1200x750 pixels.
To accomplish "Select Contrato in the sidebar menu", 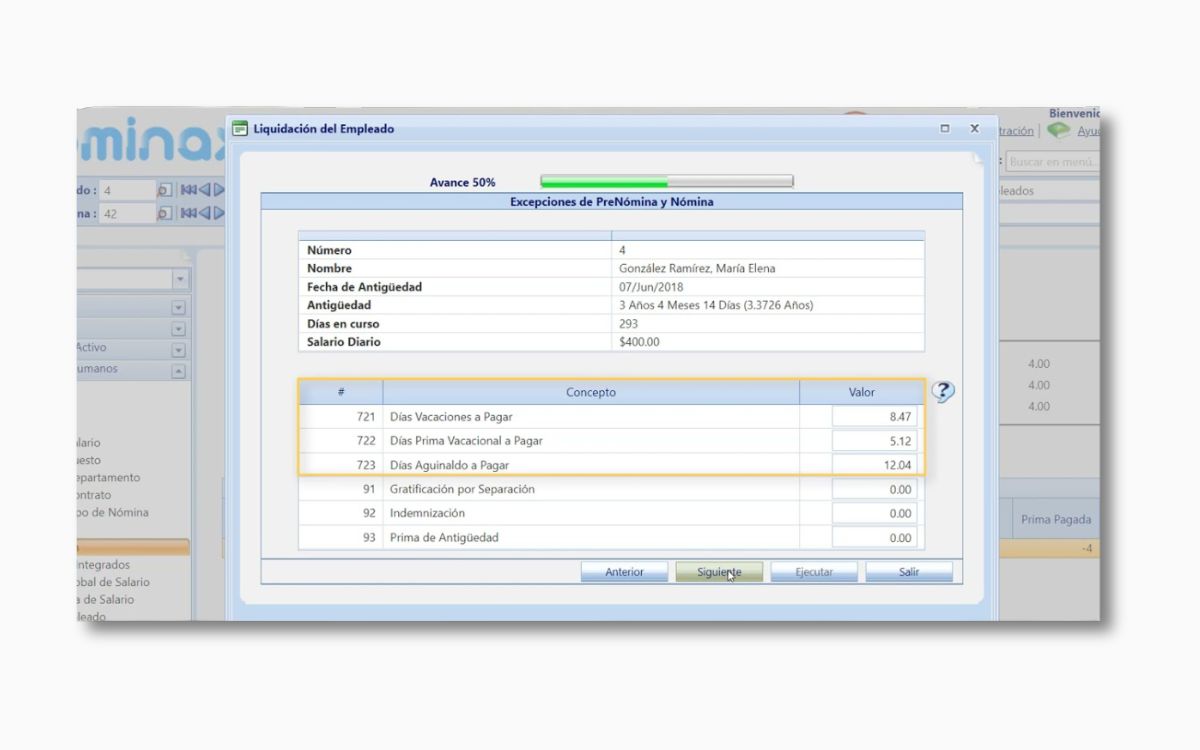I will click(x=95, y=495).
